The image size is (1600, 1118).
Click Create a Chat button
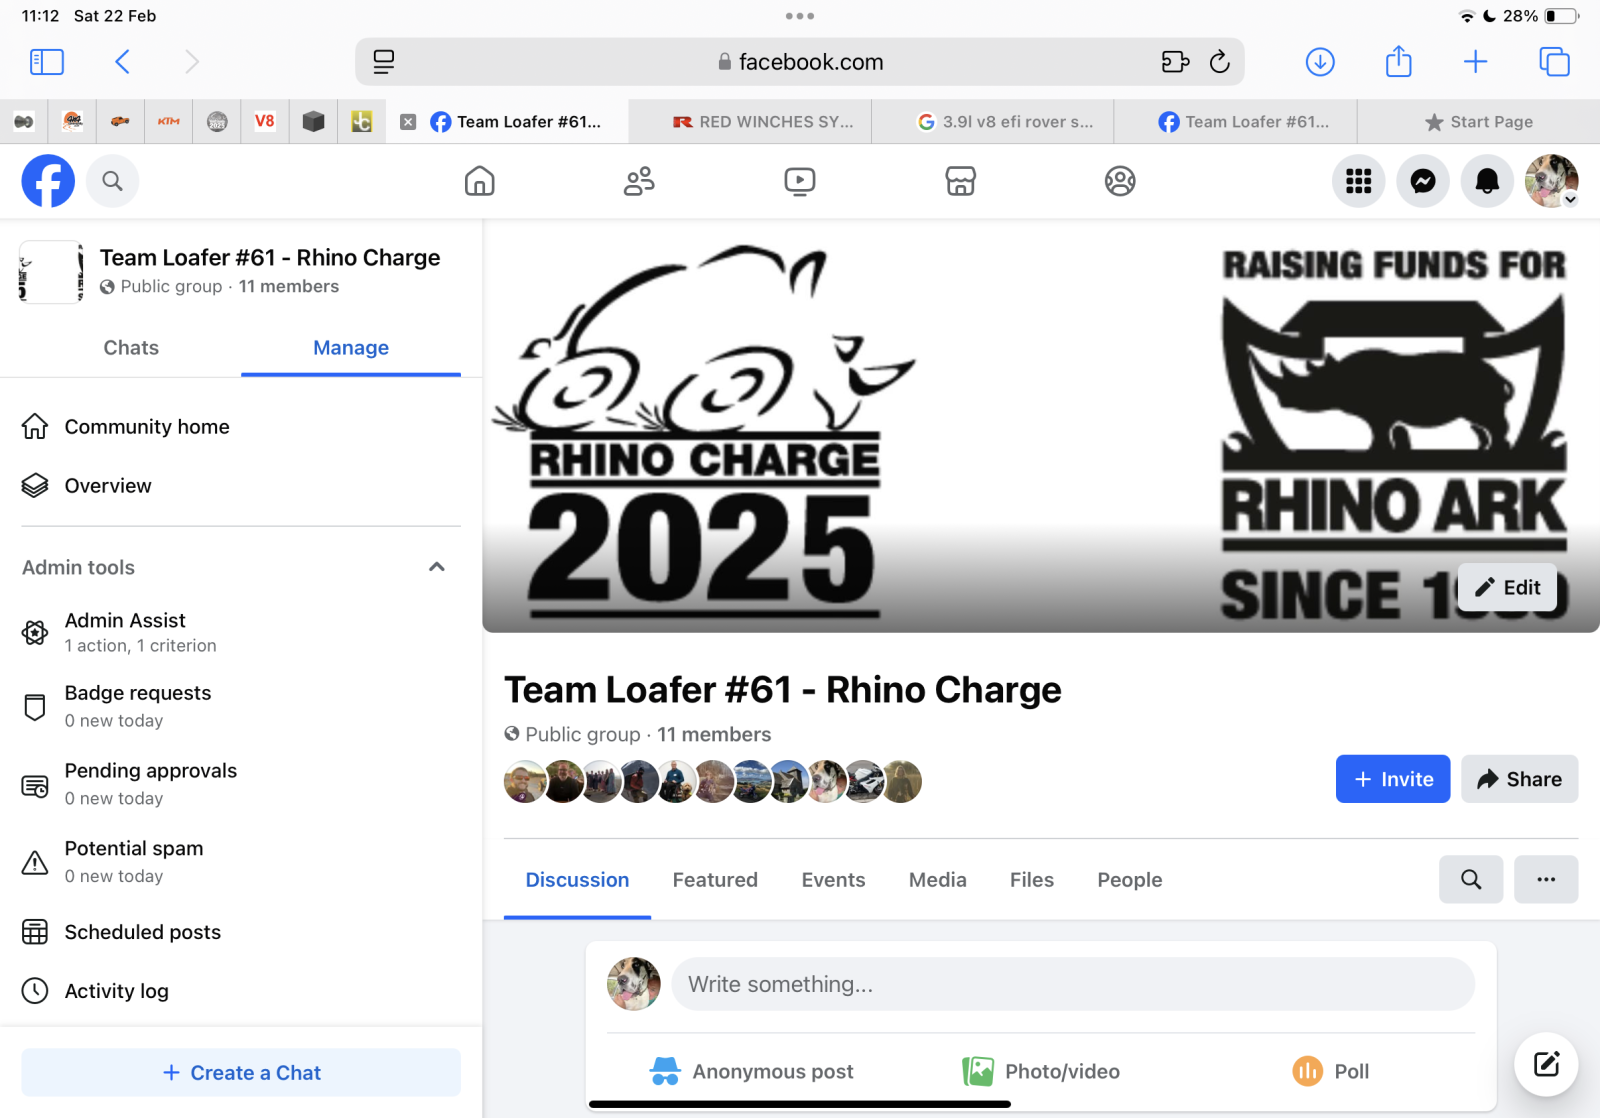click(x=241, y=1073)
